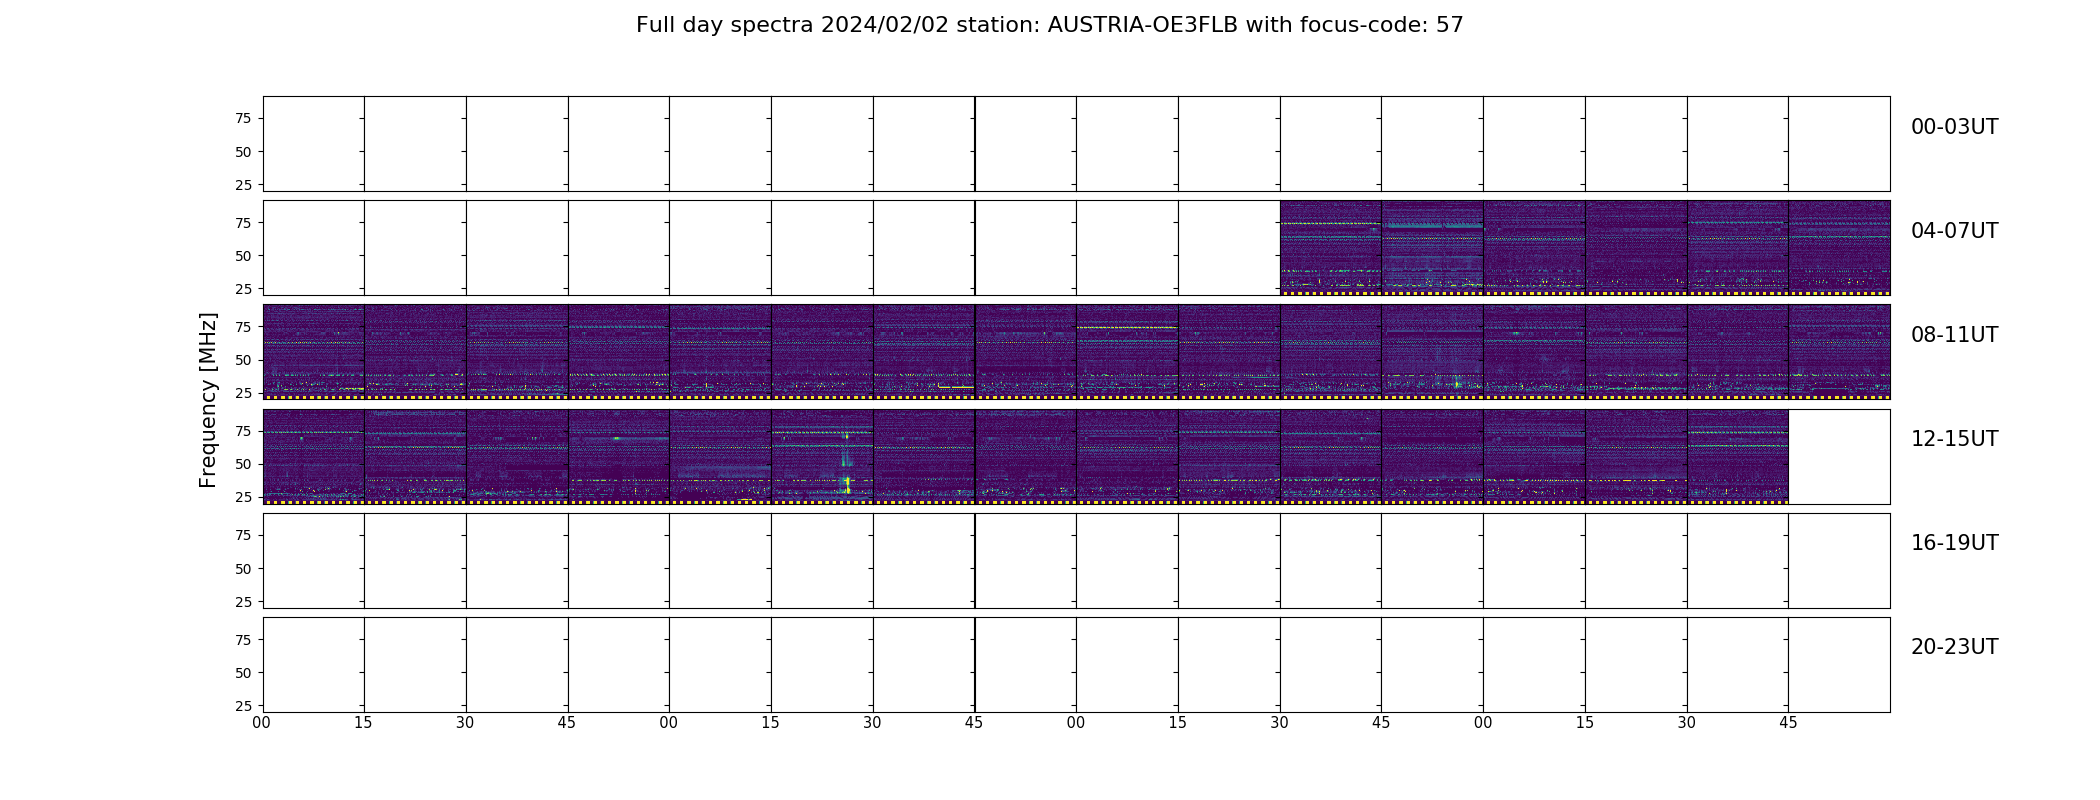Viewport: 2100px width, 800px height.
Task: Select the 20-23UT row label
Action: tap(1954, 647)
